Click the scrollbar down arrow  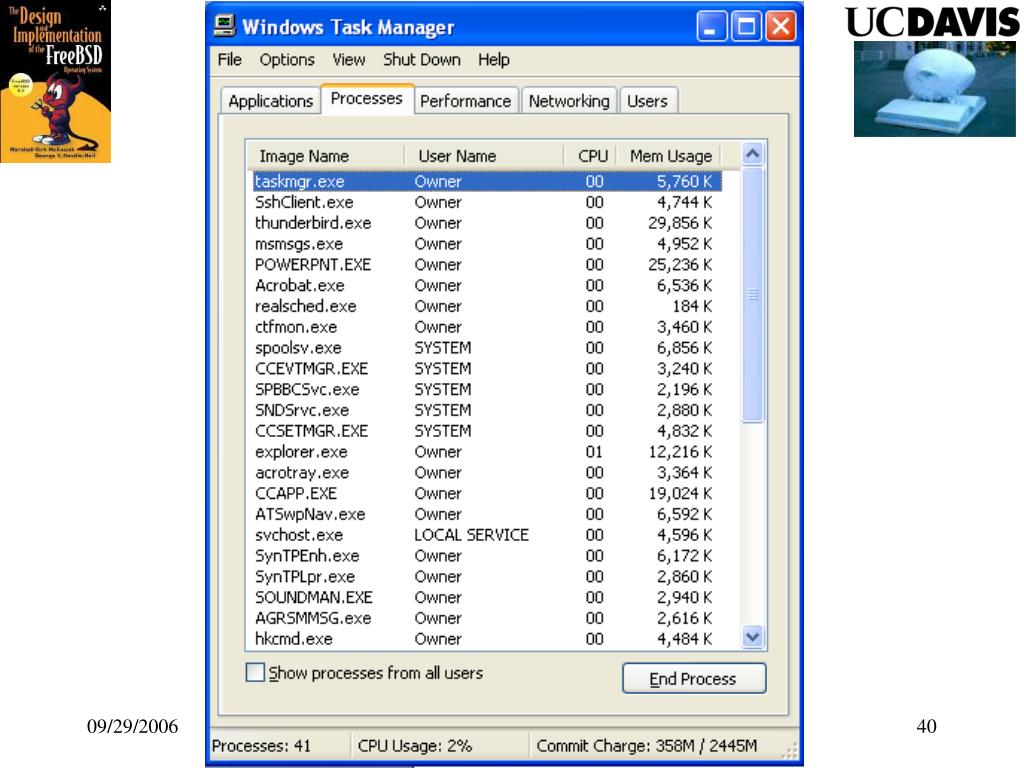pyautogui.click(x=752, y=636)
